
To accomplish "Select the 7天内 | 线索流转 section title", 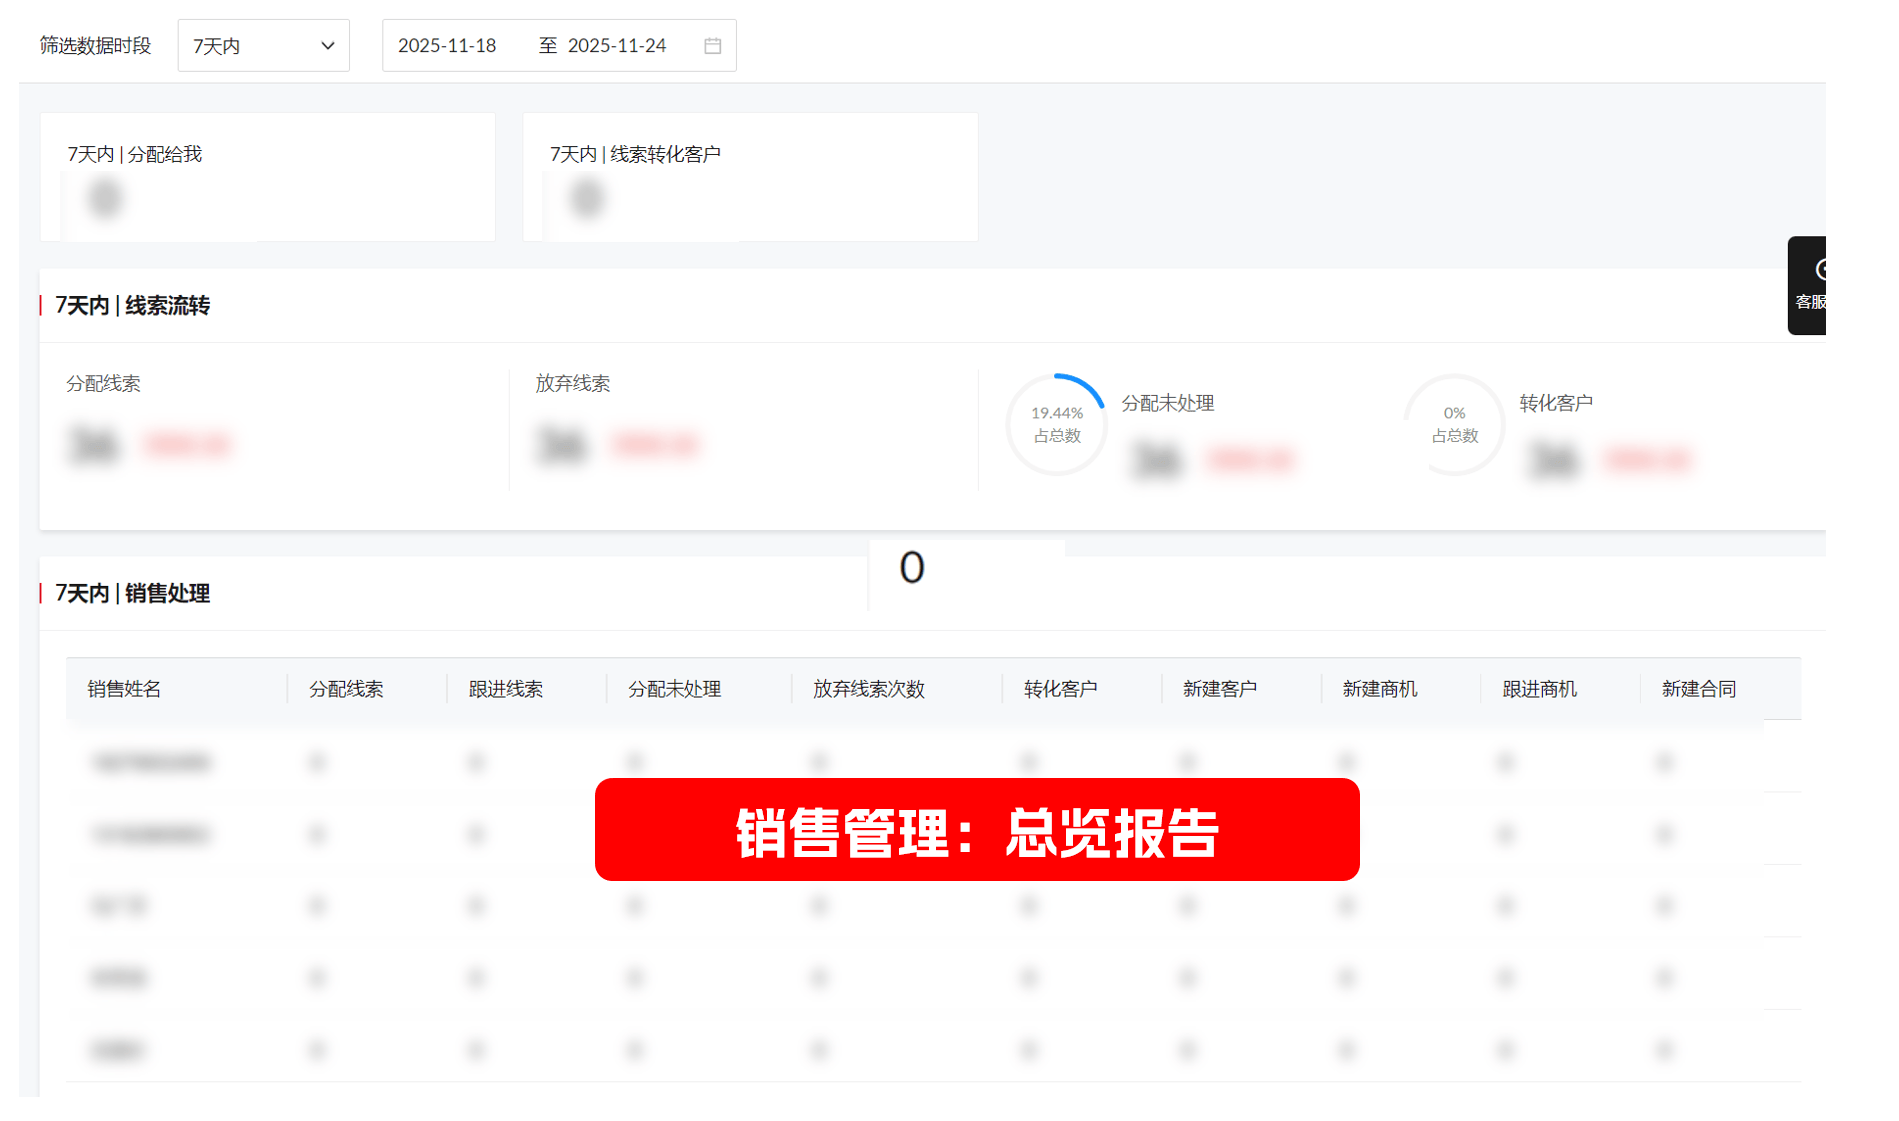I will coord(133,306).
